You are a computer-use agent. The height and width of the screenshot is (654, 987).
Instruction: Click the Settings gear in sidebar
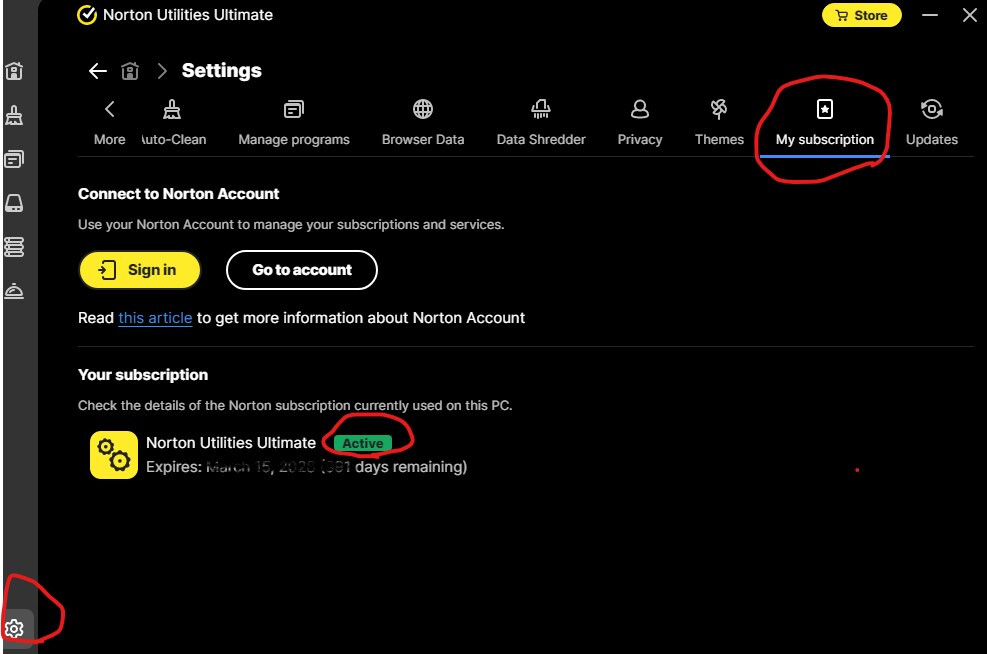coord(14,628)
